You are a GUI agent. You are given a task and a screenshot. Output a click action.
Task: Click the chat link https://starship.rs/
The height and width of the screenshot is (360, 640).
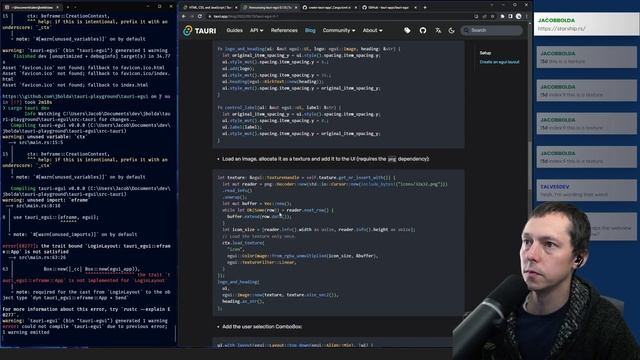[562, 29]
